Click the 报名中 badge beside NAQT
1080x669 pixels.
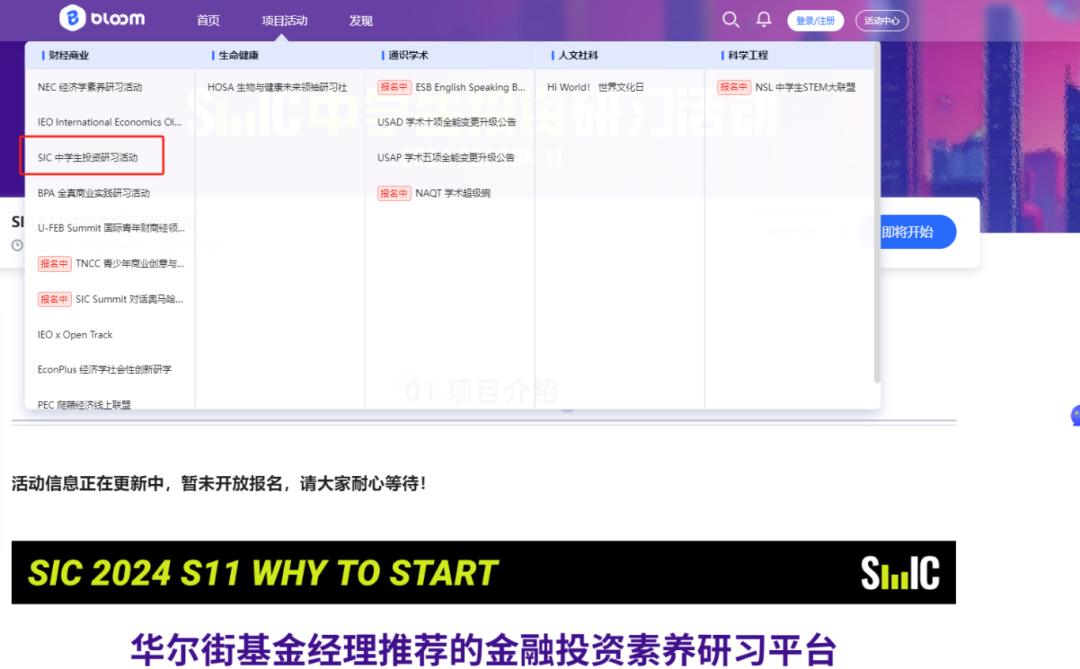[x=394, y=193]
